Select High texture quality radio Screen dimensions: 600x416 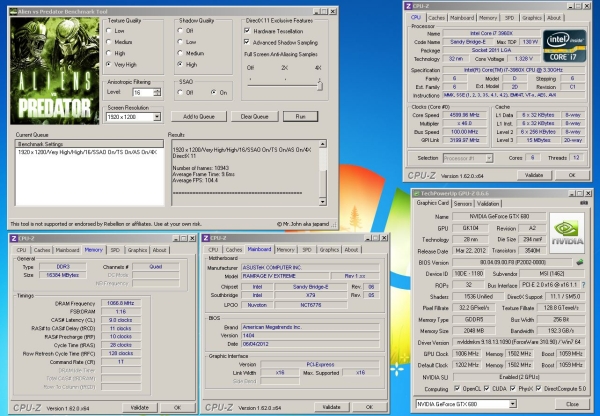pyautogui.click(x=109, y=53)
